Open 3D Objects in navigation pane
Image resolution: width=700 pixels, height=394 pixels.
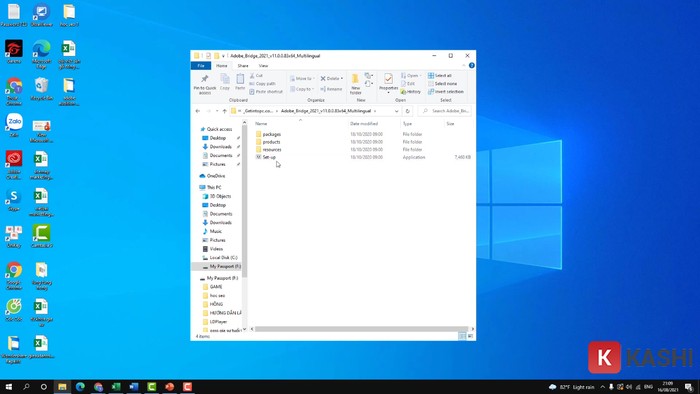tap(217, 196)
